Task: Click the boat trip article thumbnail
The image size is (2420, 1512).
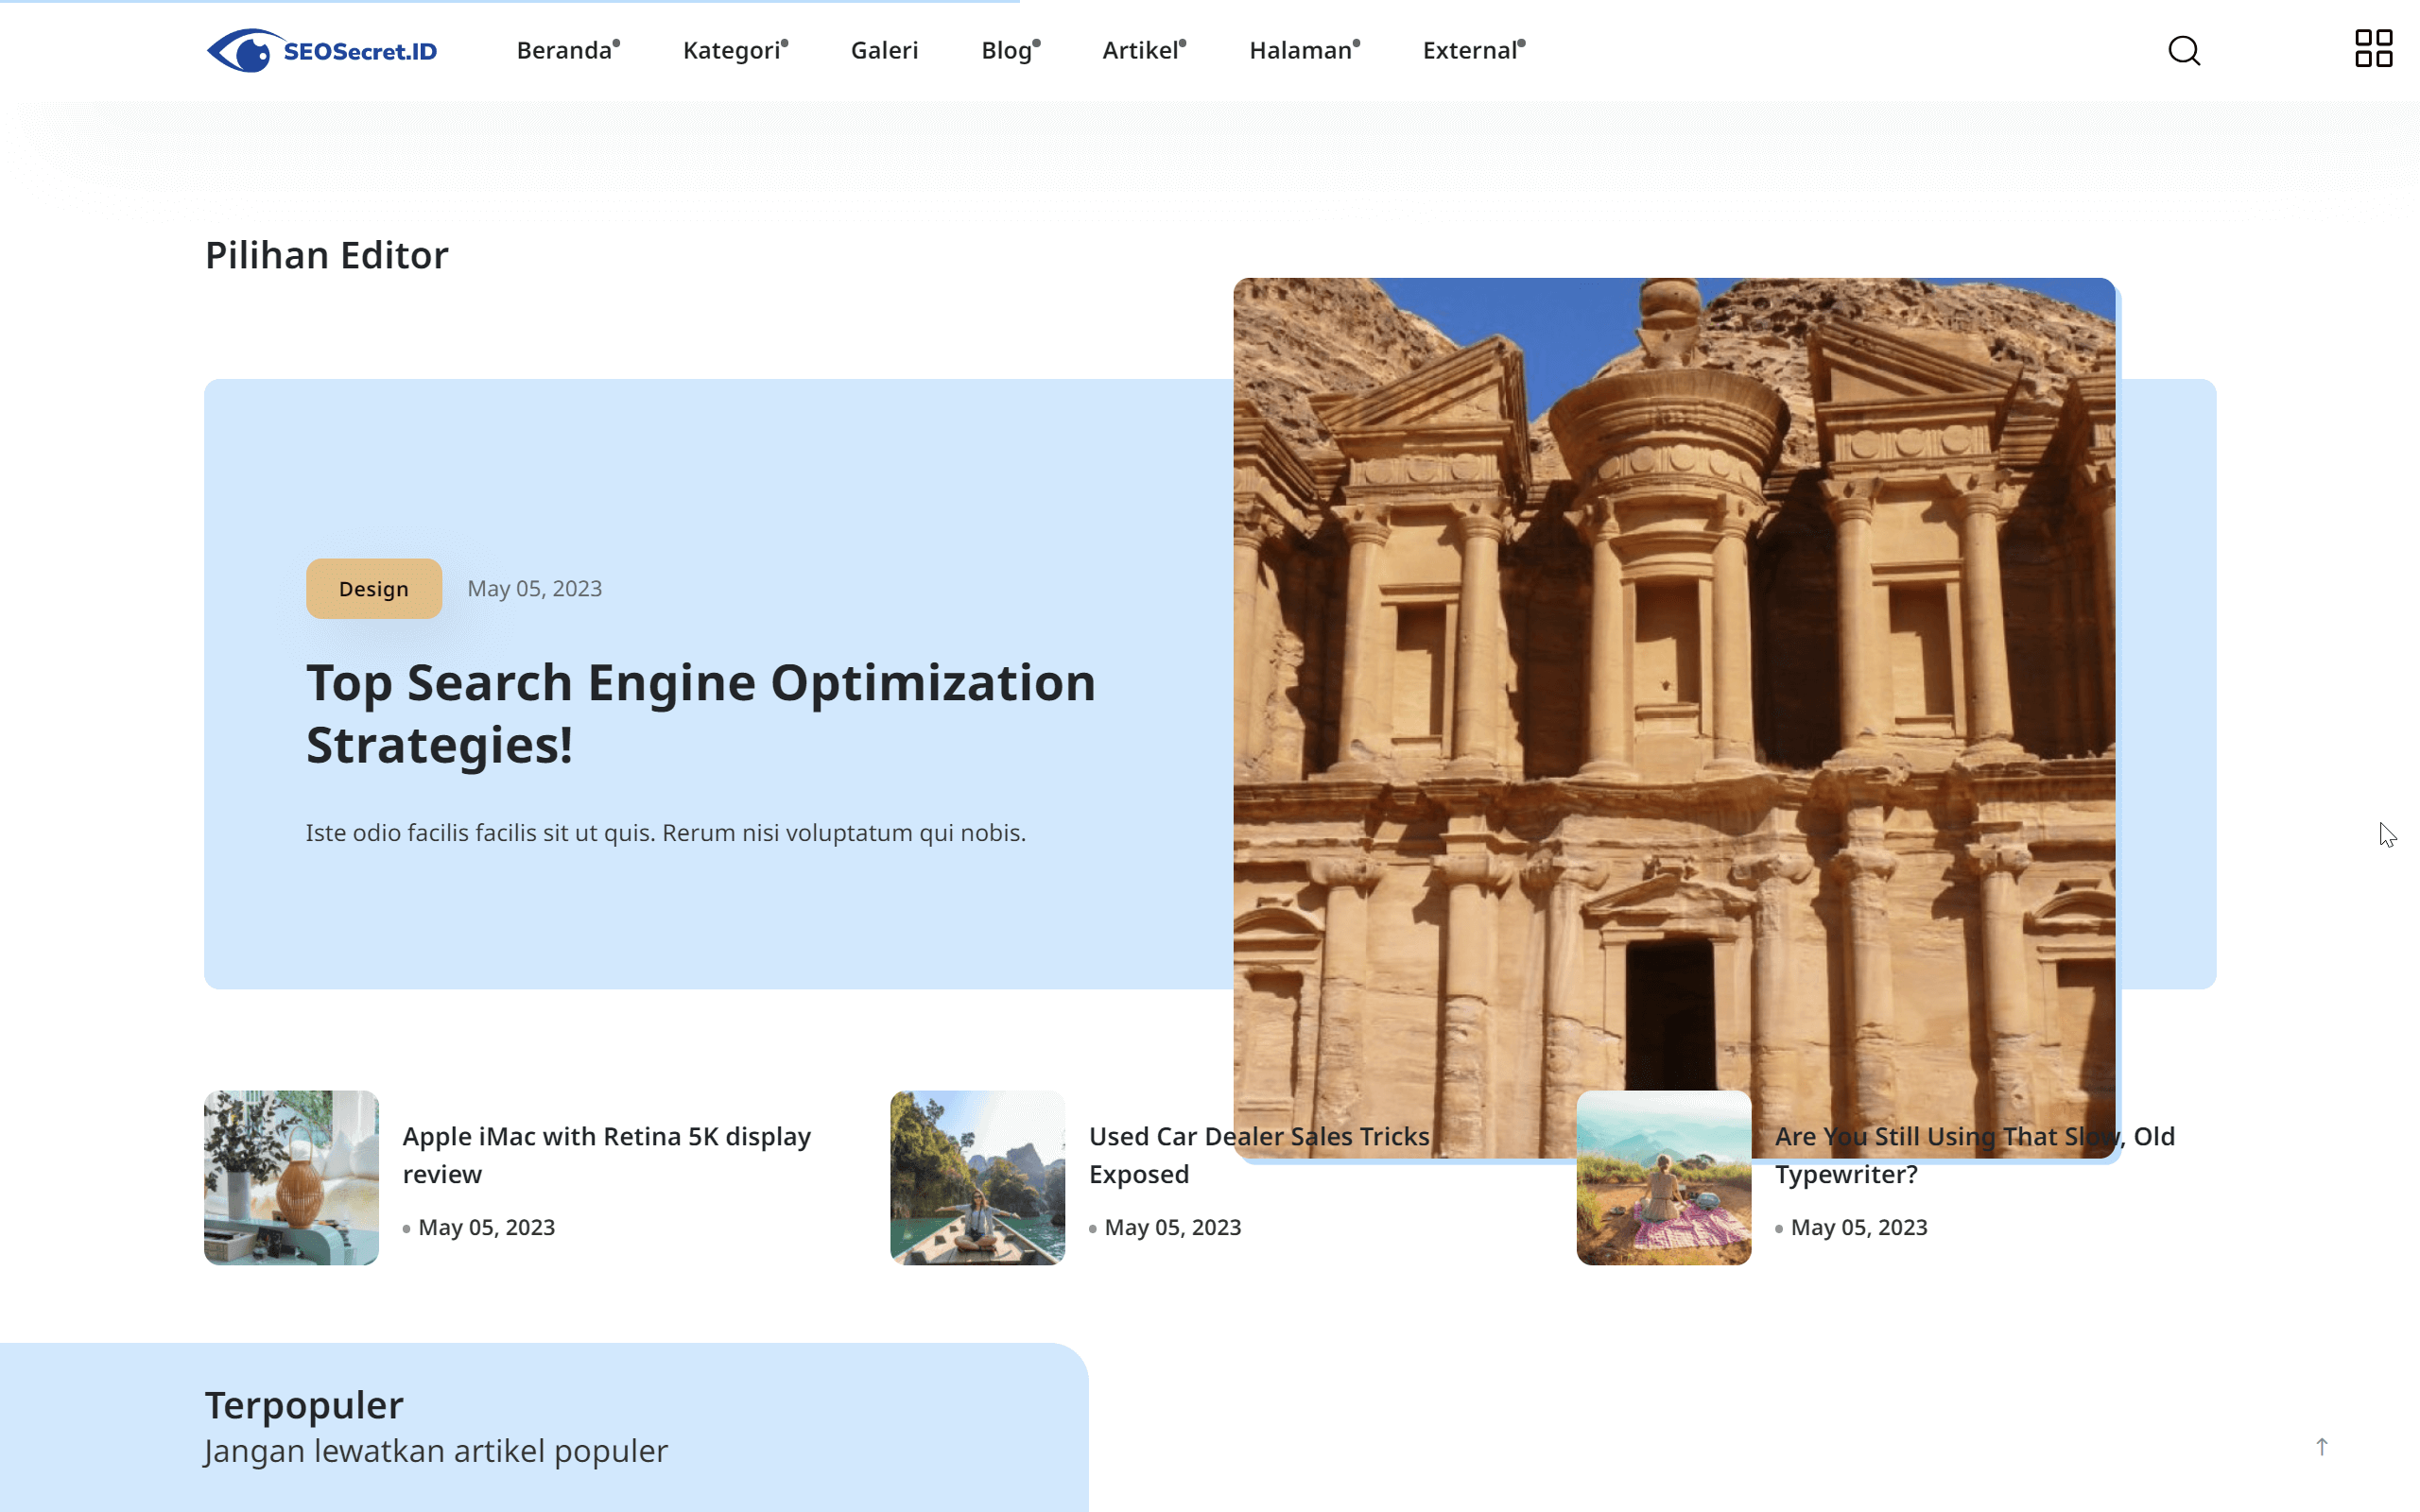Action: pyautogui.click(x=977, y=1179)
